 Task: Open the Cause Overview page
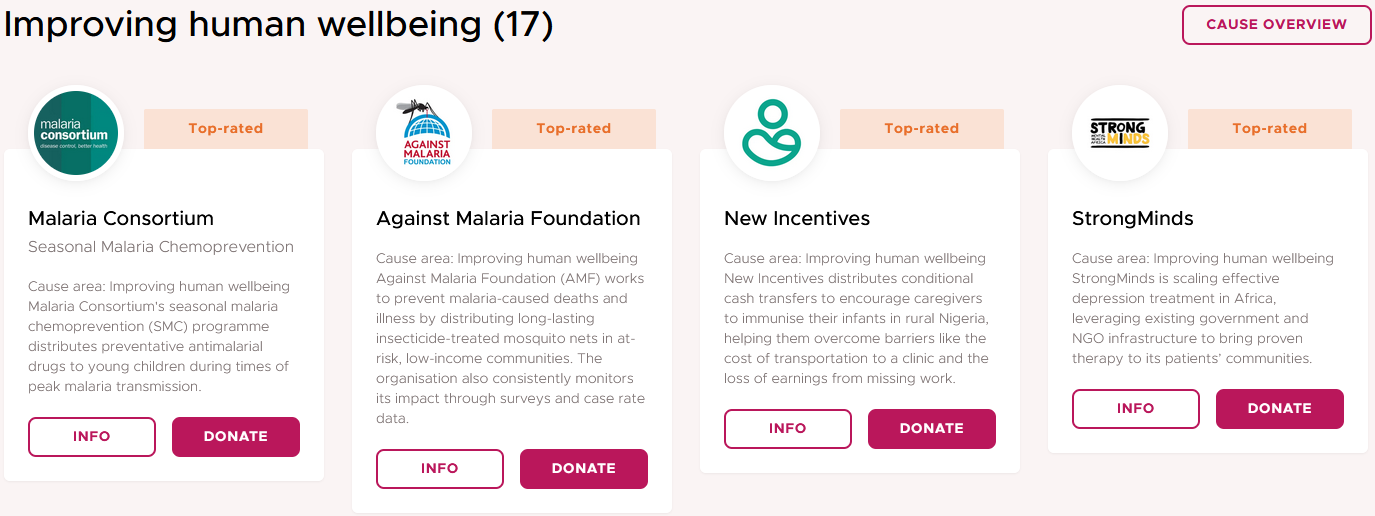(1276, 25)
